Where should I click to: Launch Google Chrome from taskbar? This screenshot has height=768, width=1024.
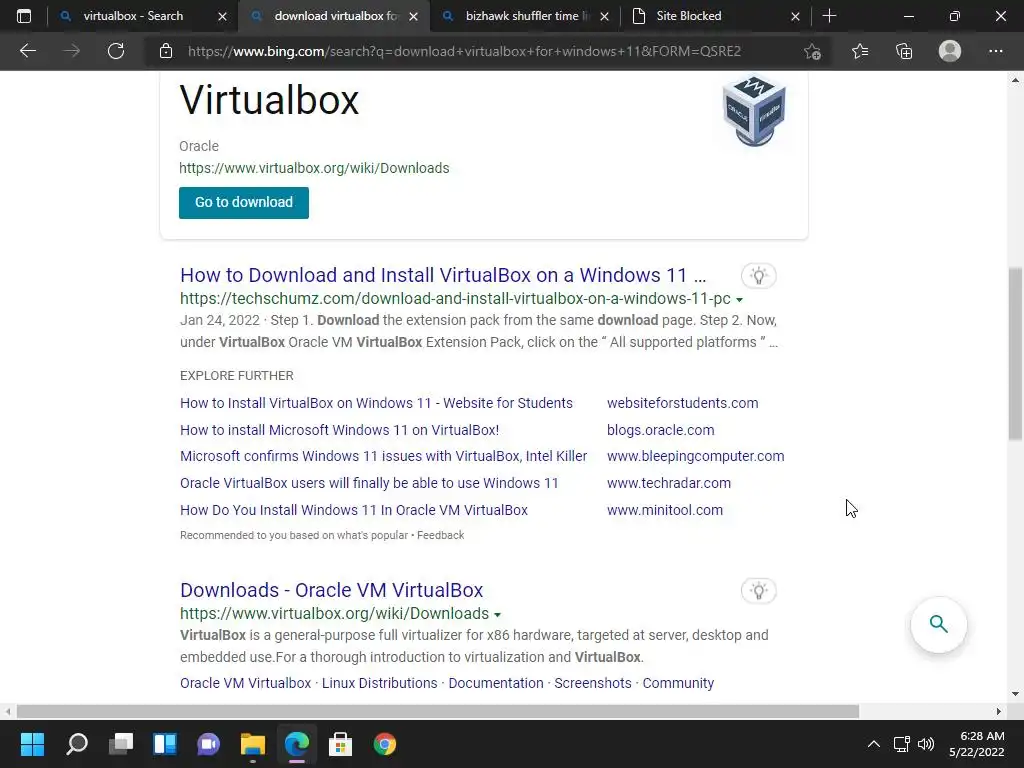coord(385,744)
